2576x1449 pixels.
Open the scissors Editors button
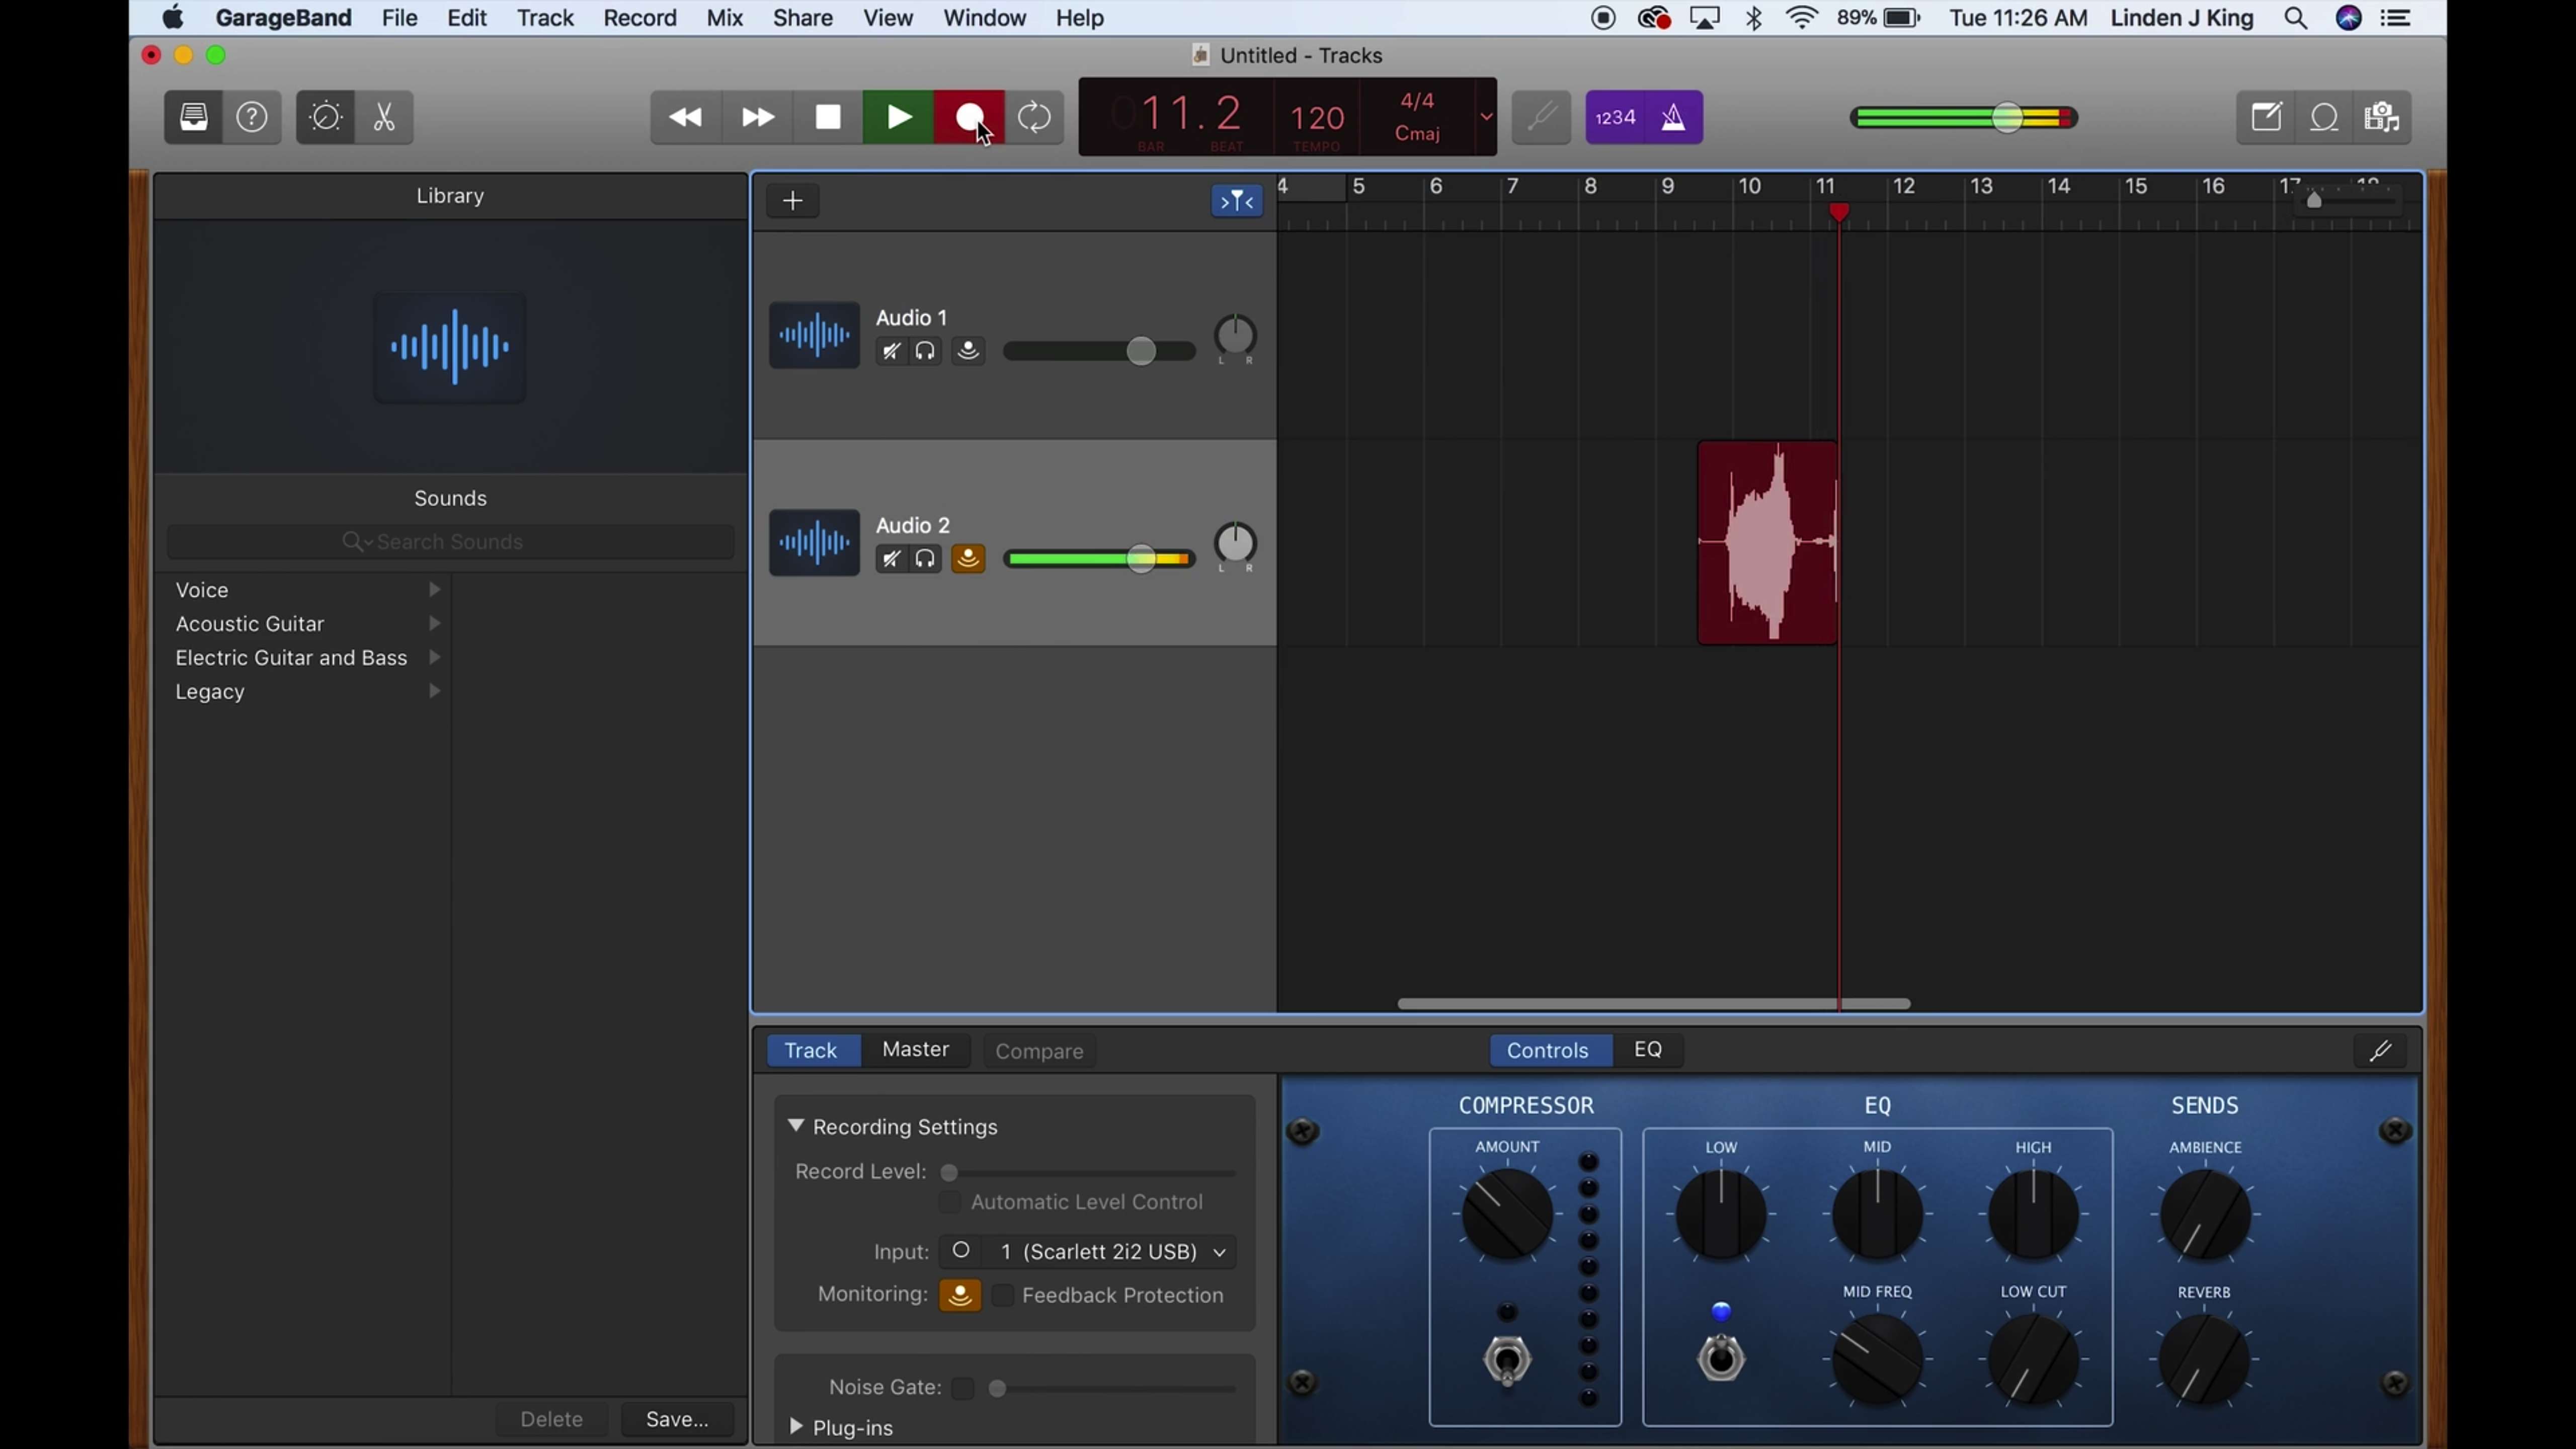[385, 118]
